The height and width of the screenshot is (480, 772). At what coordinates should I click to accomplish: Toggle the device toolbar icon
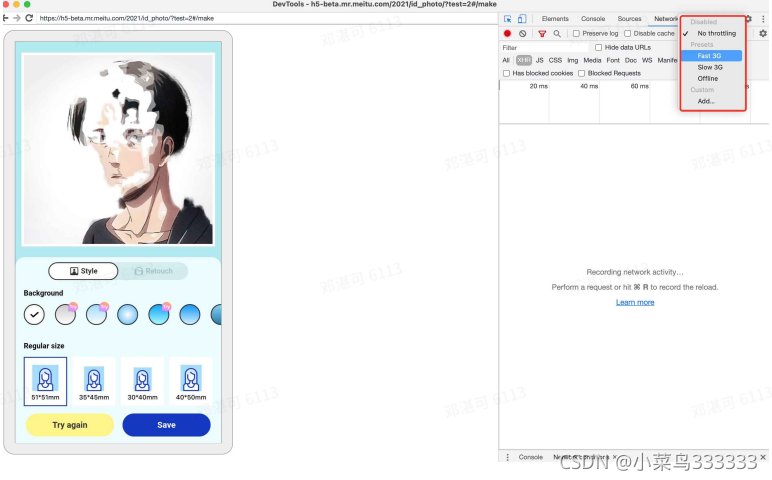pyautogui.click(x=522, y=19)
